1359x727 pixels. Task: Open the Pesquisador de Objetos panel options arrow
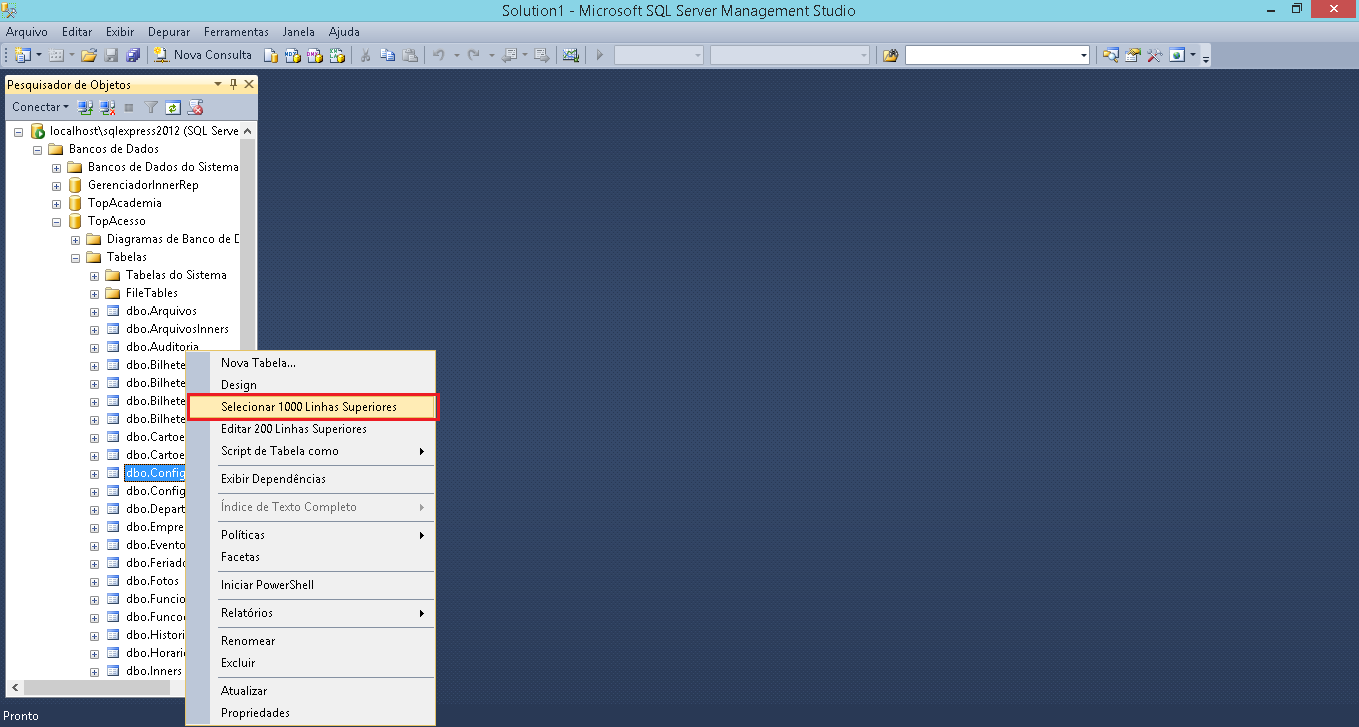(218, 85)
